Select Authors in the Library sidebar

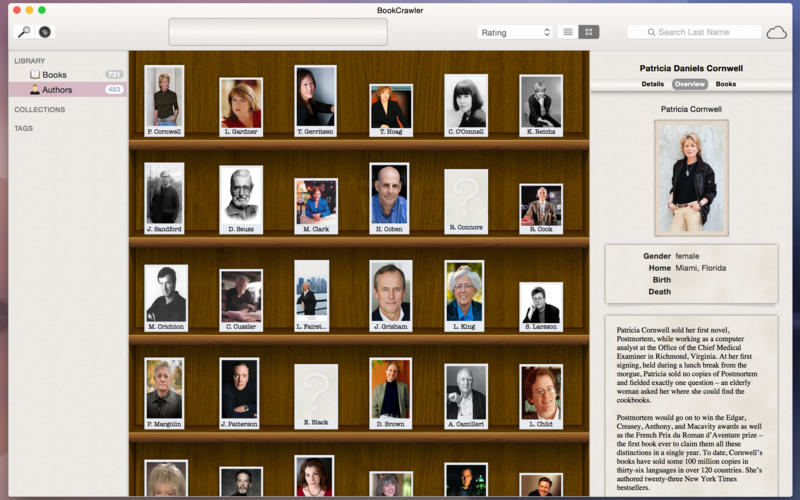tap(56, 90)
